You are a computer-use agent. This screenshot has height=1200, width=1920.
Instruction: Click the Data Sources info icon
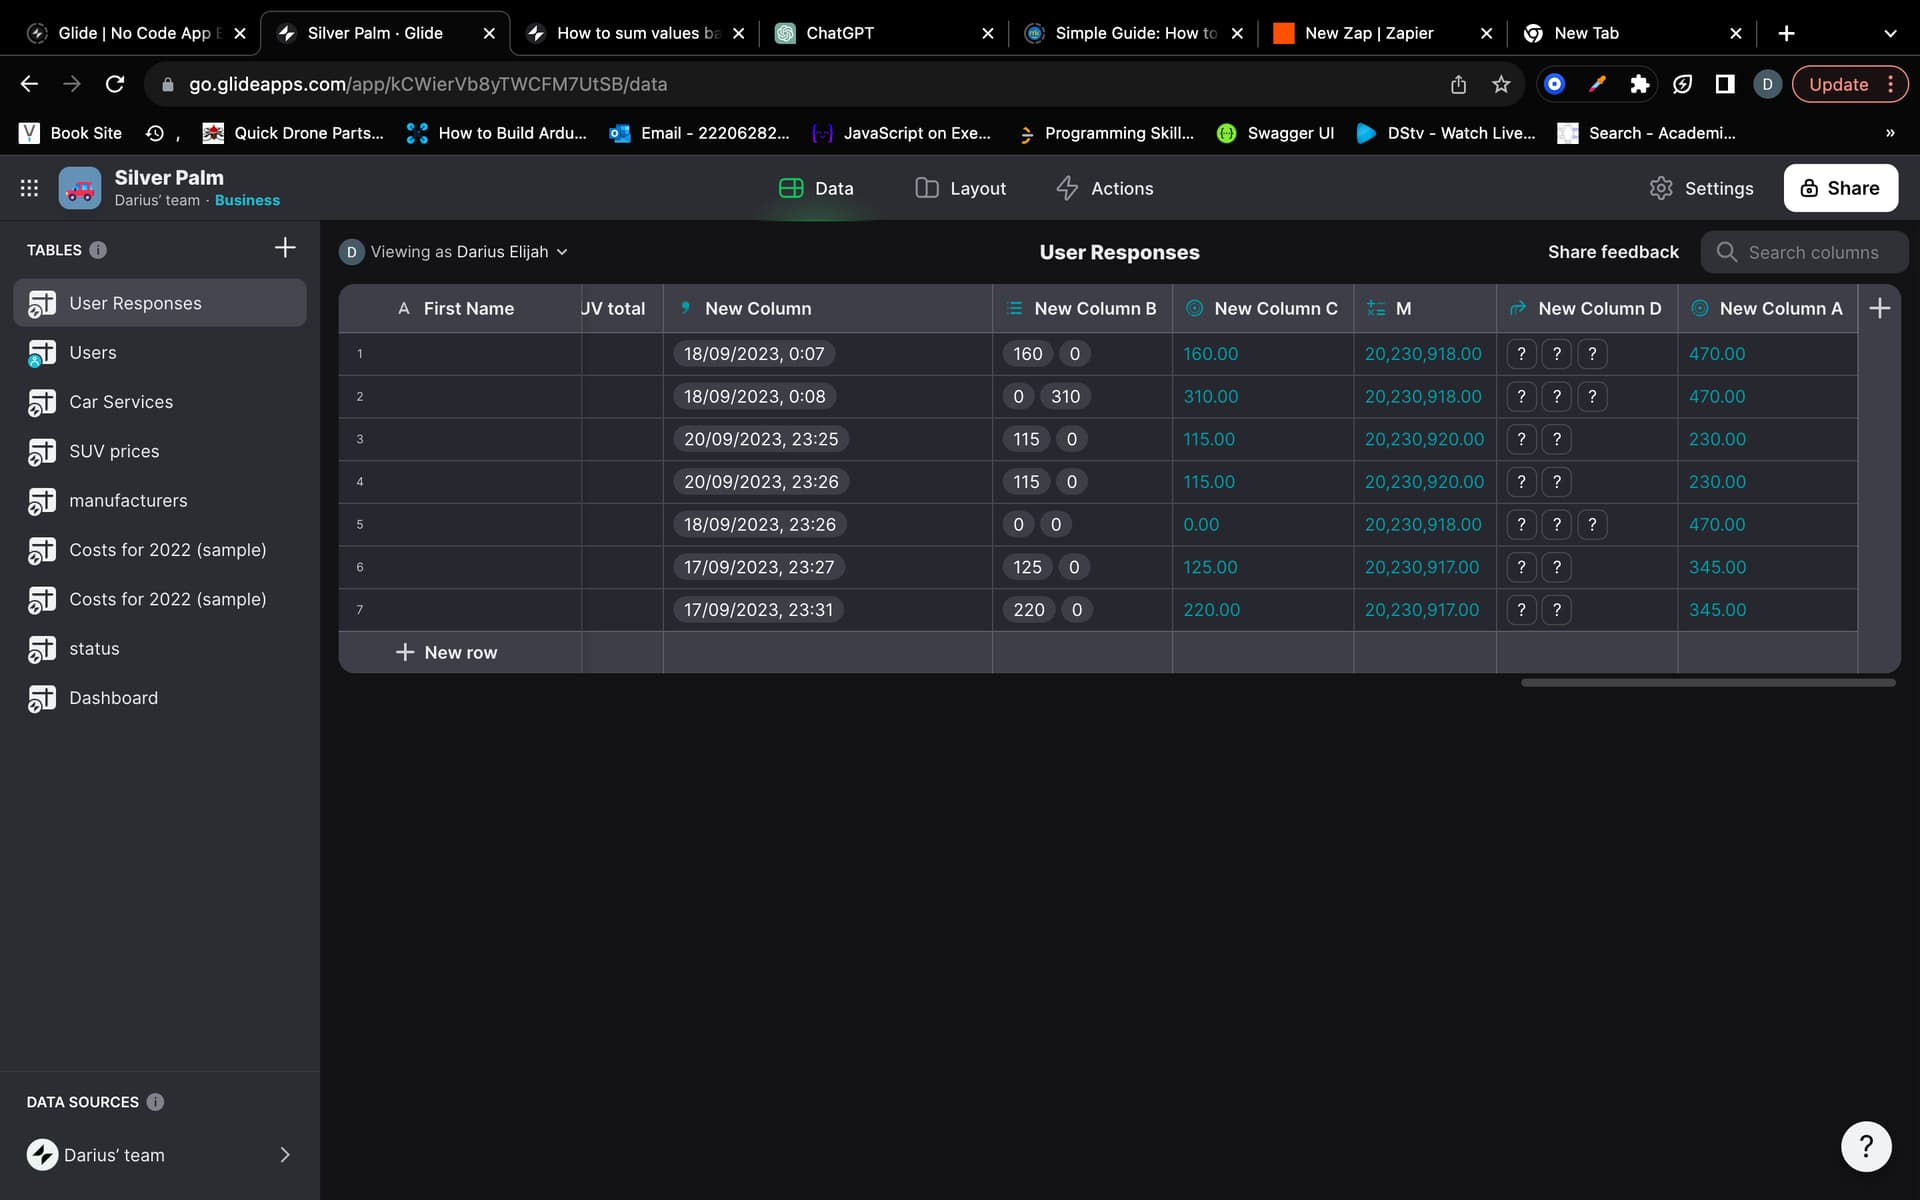coord(155,1102)
